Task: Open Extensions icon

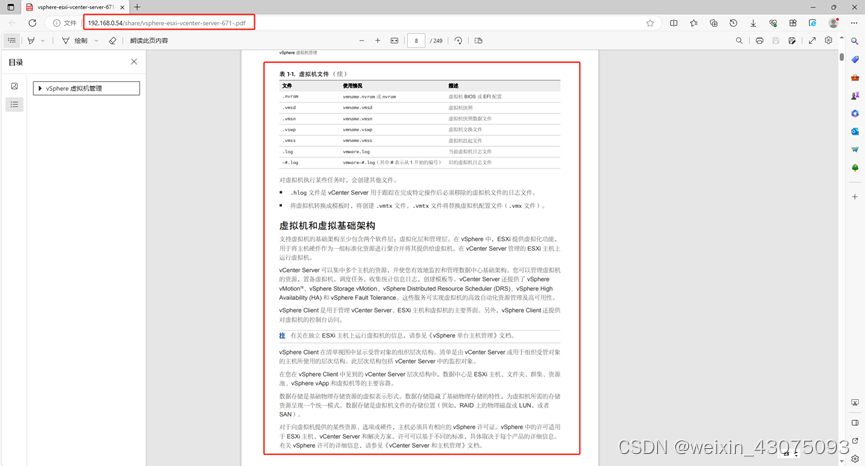Action: click(x=793, y=23)
